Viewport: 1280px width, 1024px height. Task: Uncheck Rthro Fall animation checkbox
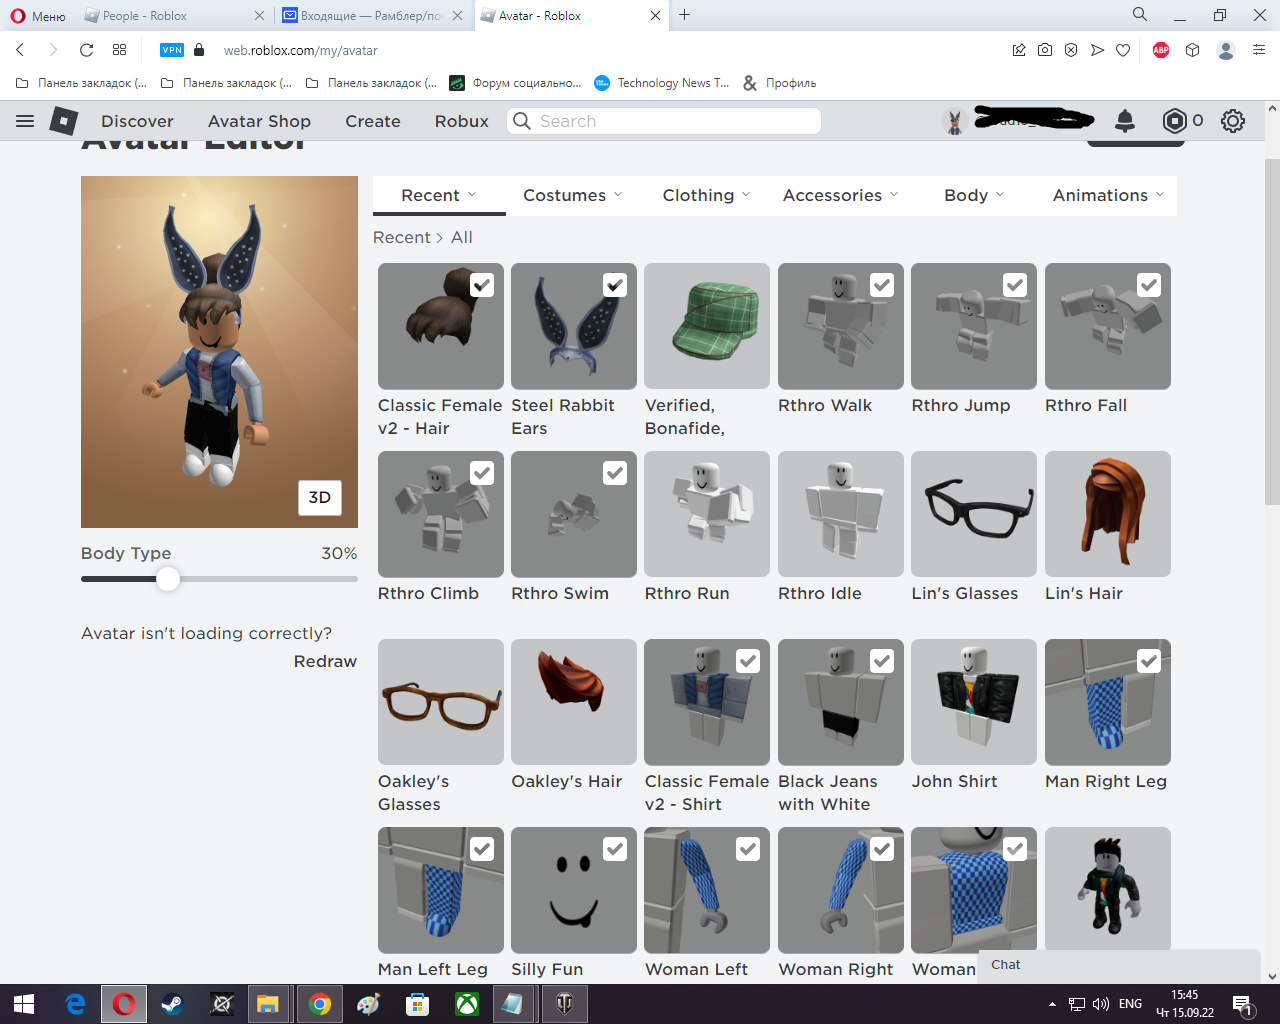(x=1149, y=285)
